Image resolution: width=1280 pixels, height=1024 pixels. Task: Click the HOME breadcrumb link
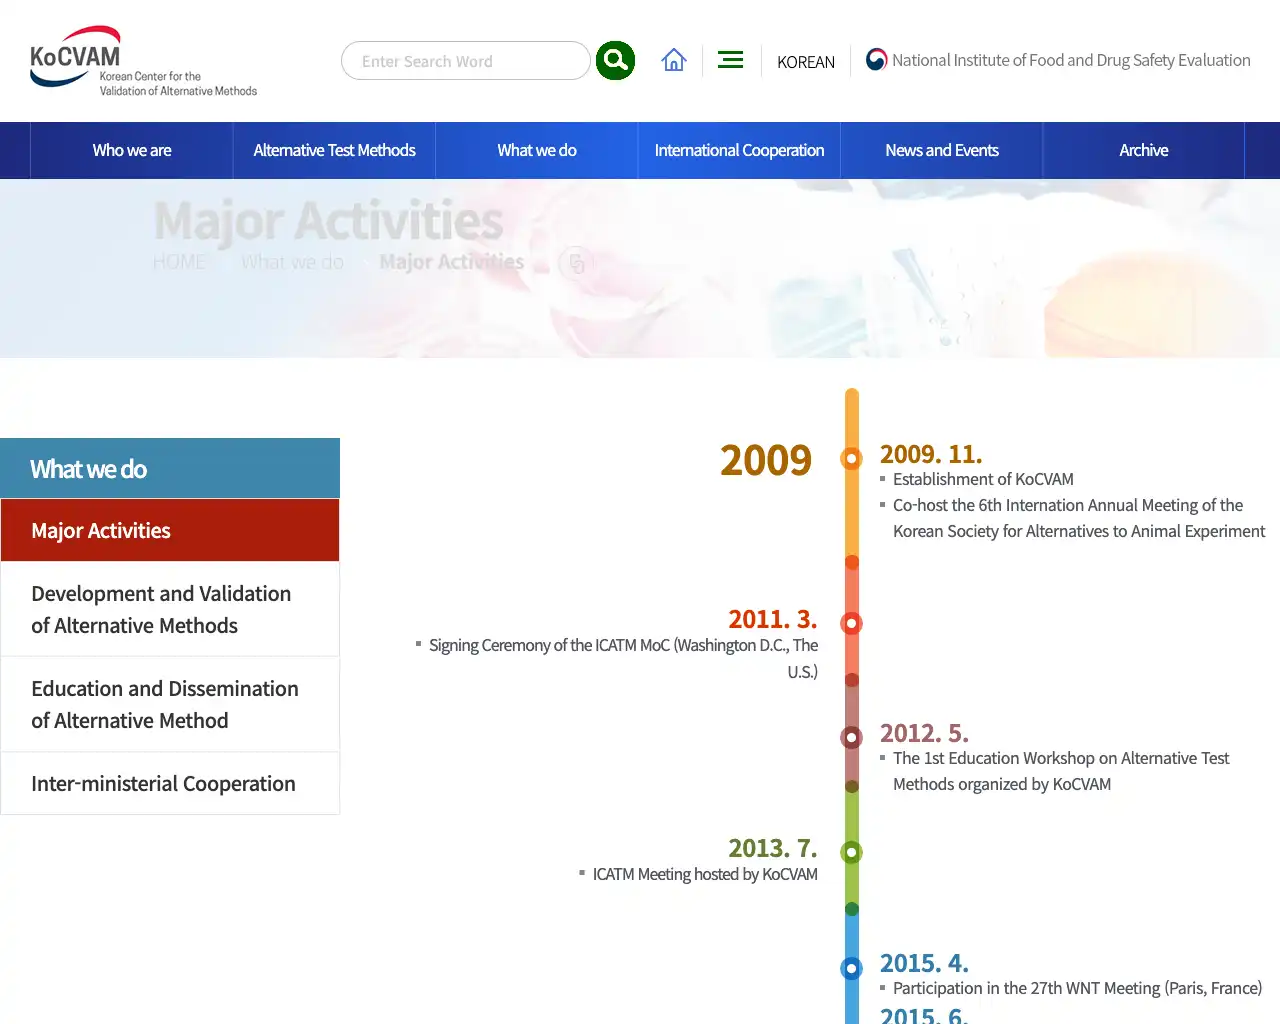pyautogui.click(x=179, y=262)
